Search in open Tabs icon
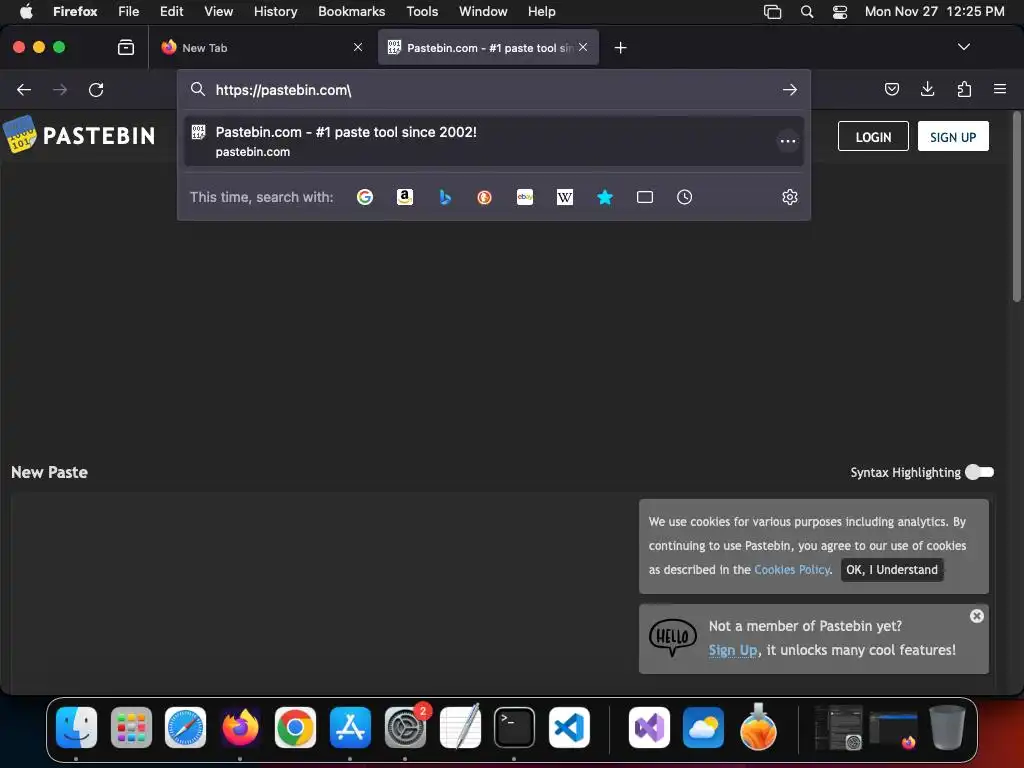 (645, 197)
